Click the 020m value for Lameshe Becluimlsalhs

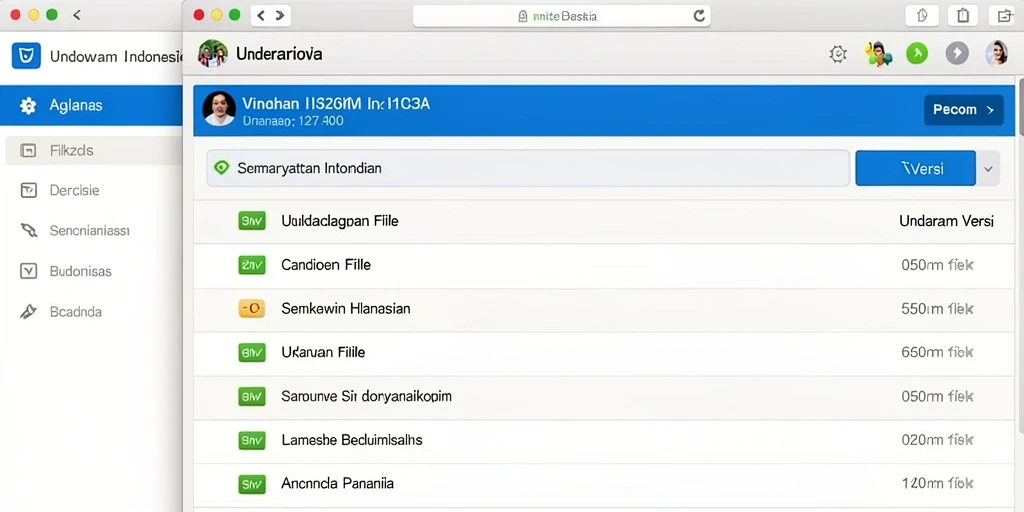pyautogui.click(x=937, y=440)
